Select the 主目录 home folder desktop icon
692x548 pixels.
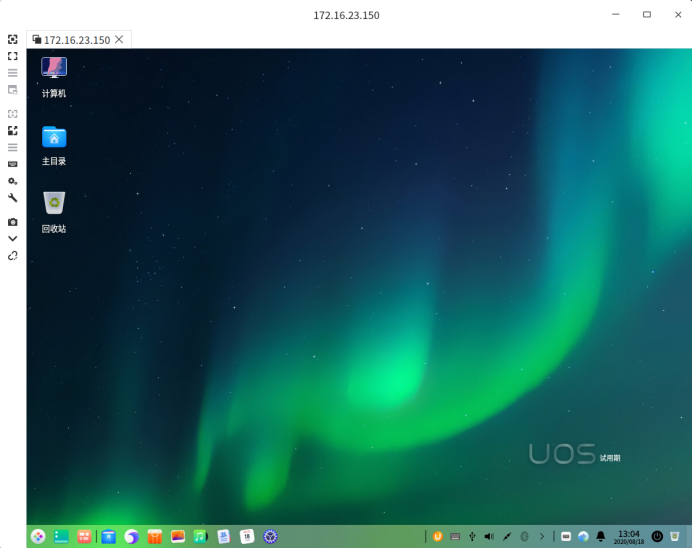54,146
